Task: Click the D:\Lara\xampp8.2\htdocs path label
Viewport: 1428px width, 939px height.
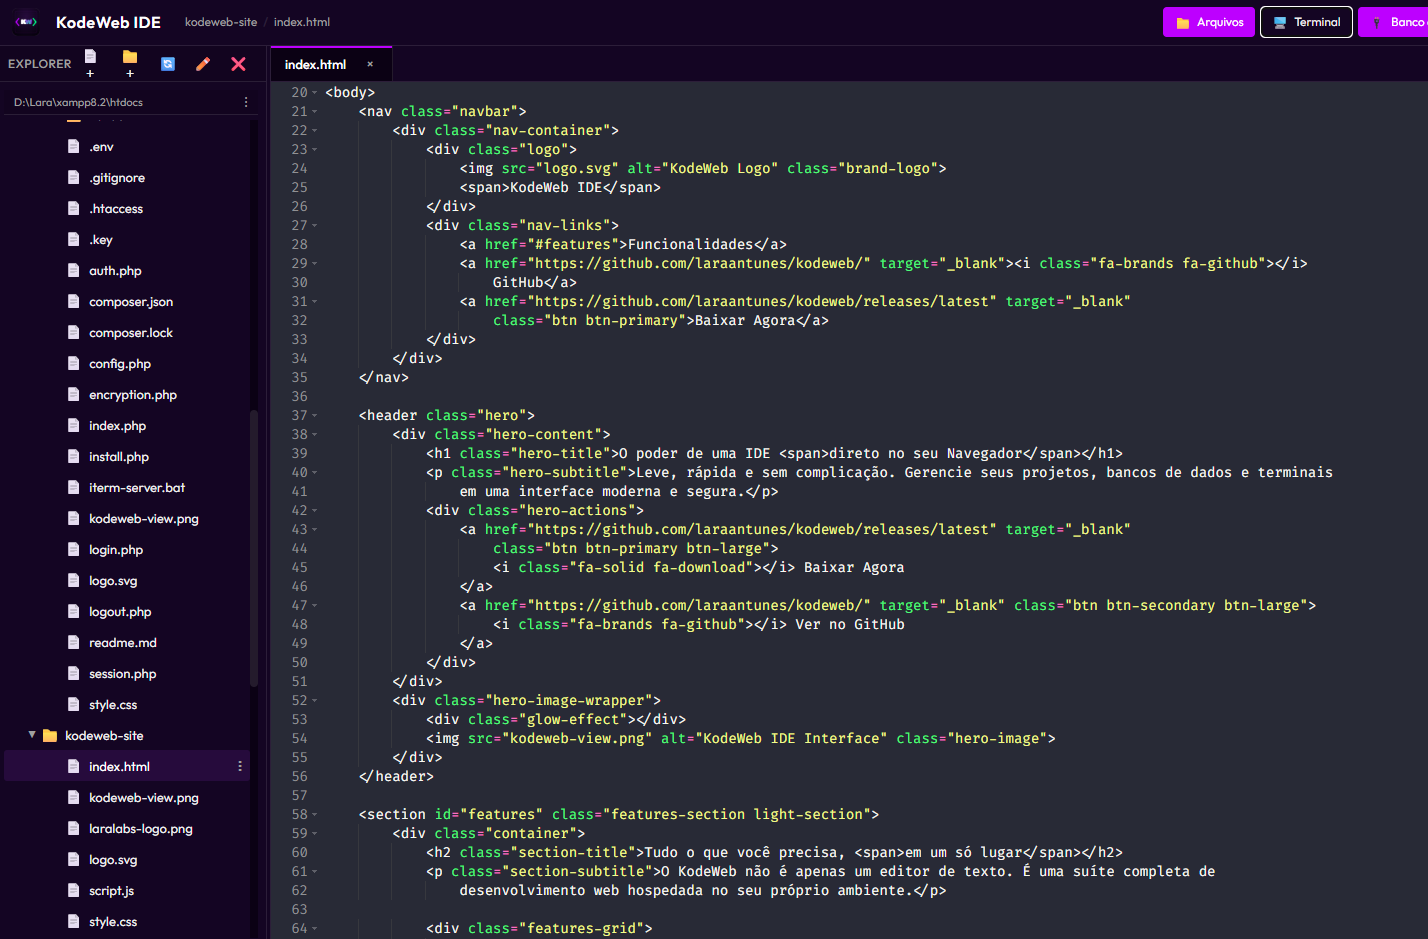Action: click(x=78, y=102)
